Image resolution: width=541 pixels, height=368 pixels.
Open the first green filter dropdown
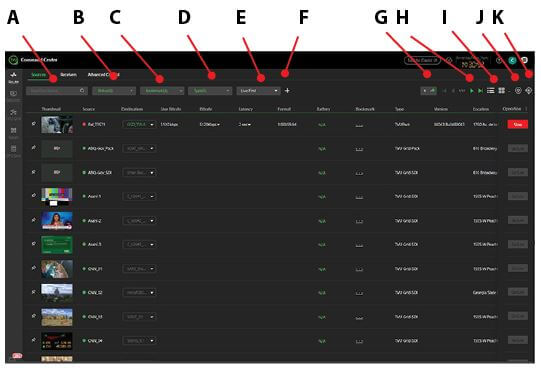pos(114,91)
